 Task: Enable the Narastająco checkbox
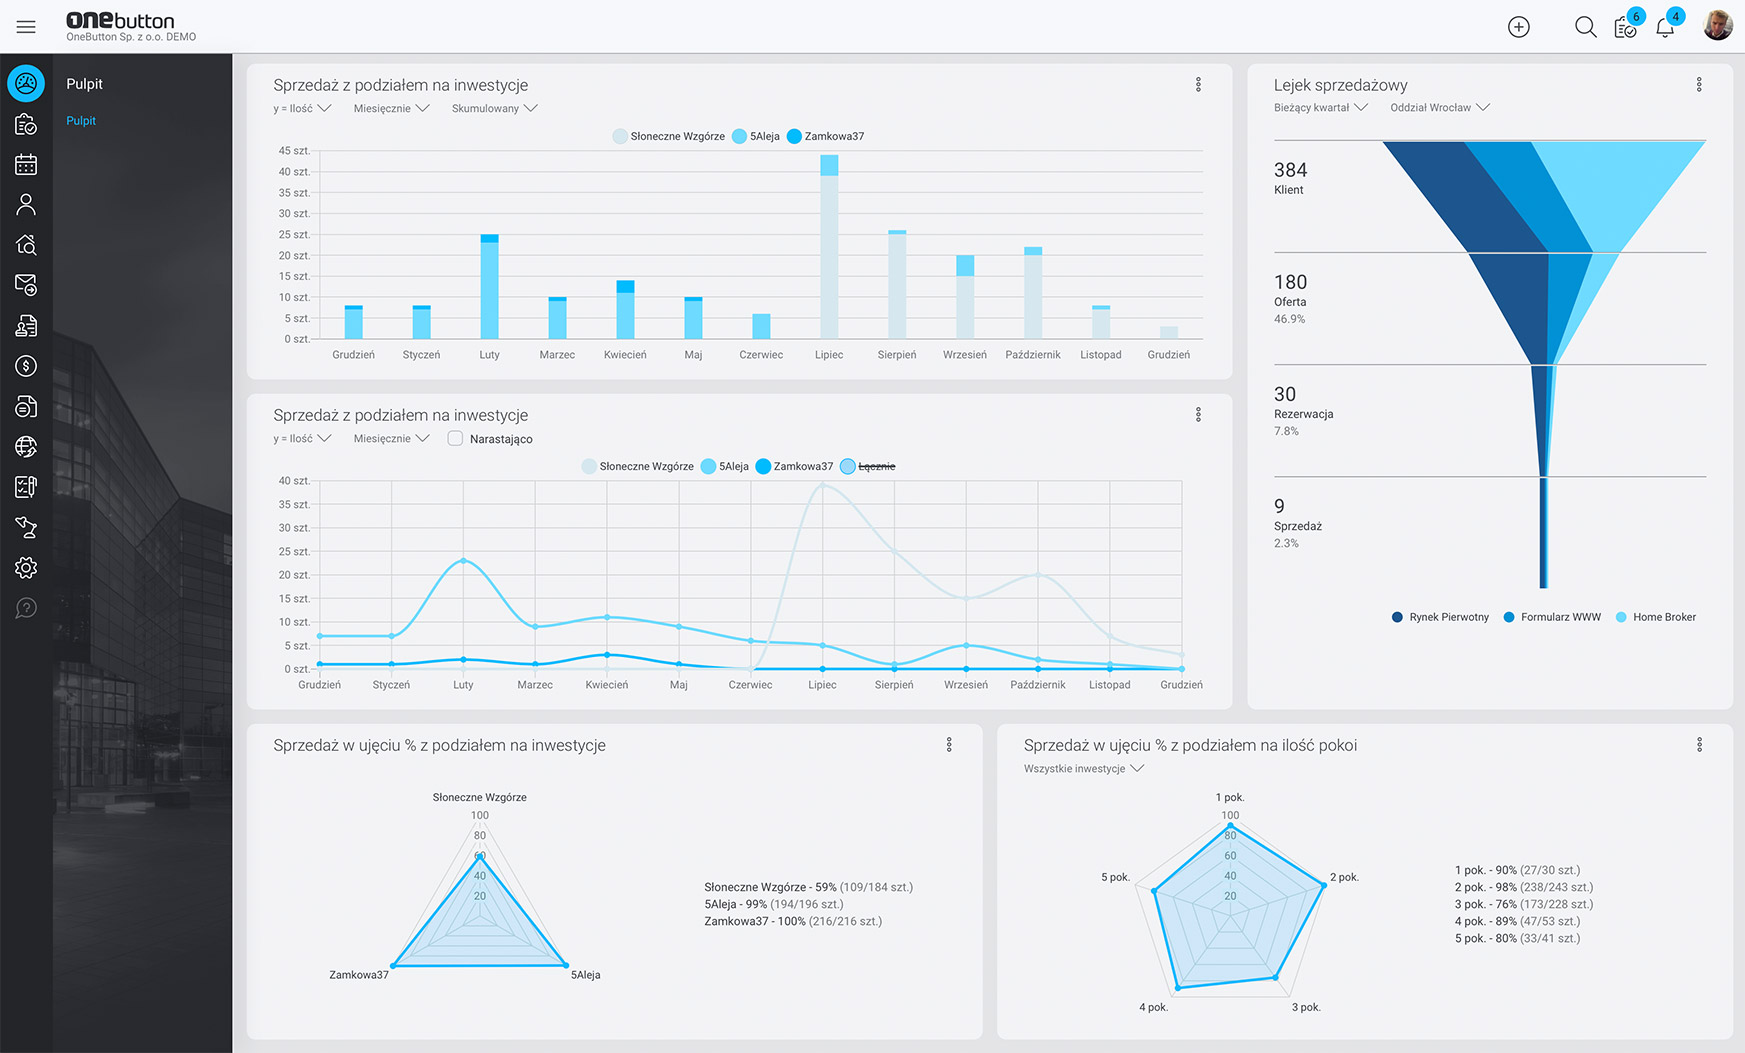pyautogui.click(x=455, y=438)
